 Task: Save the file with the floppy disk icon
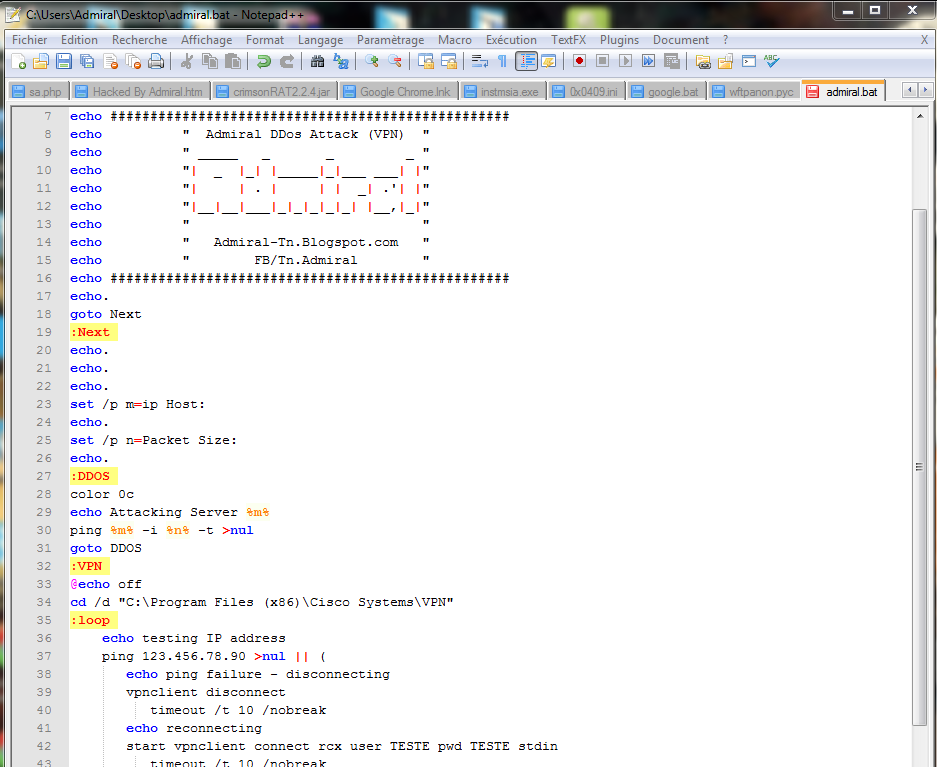64,62
